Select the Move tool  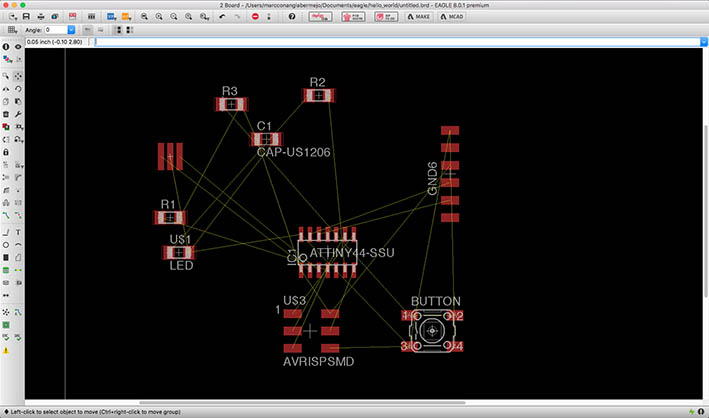pyautogui.click(x=18, y=76)
